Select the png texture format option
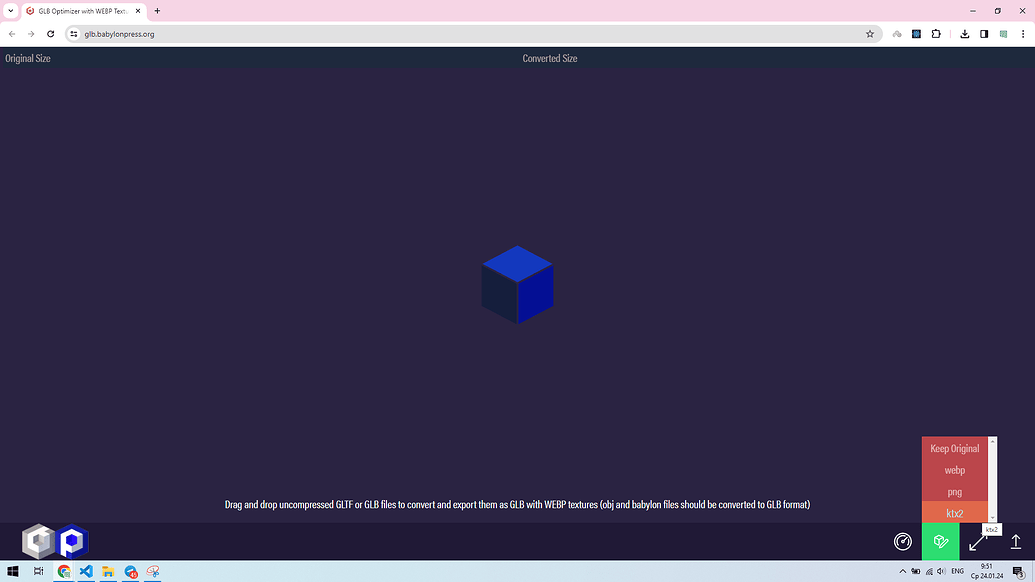Screen dimensions: 1035x582 click(x=954, y=492)
